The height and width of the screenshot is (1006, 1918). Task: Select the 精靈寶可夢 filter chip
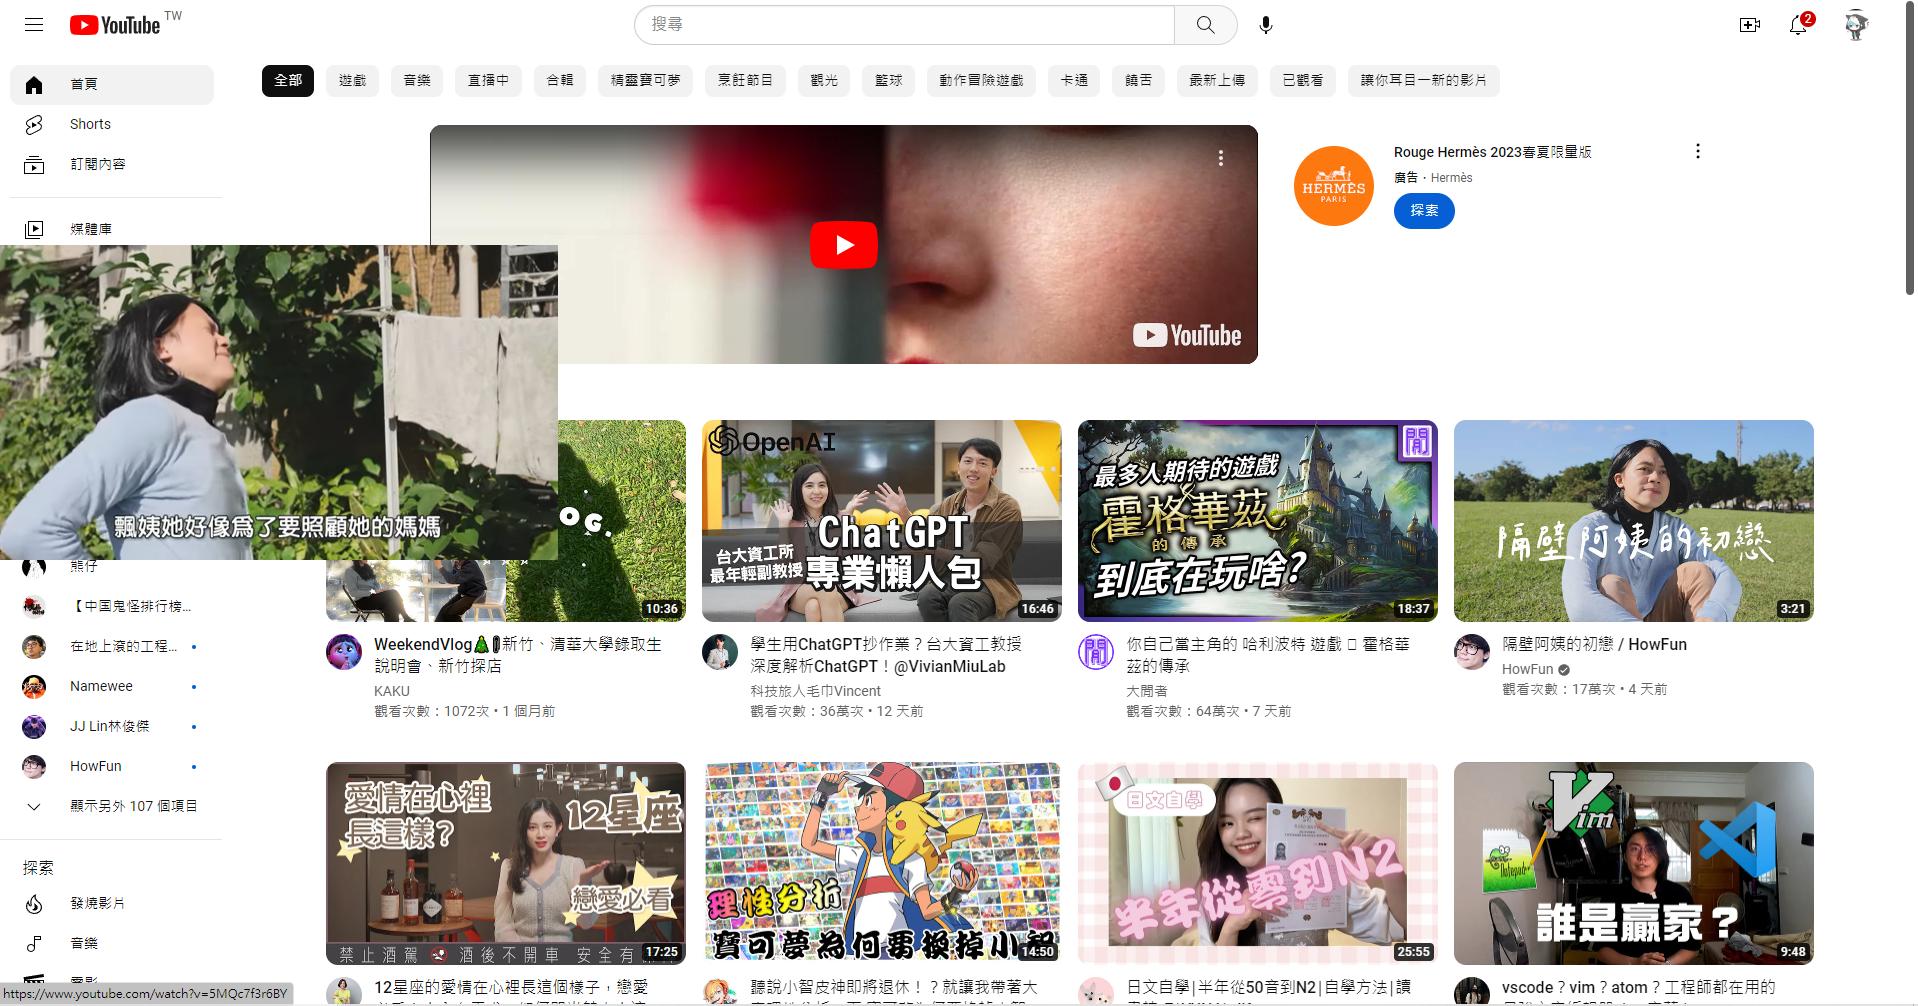(646, 80)
